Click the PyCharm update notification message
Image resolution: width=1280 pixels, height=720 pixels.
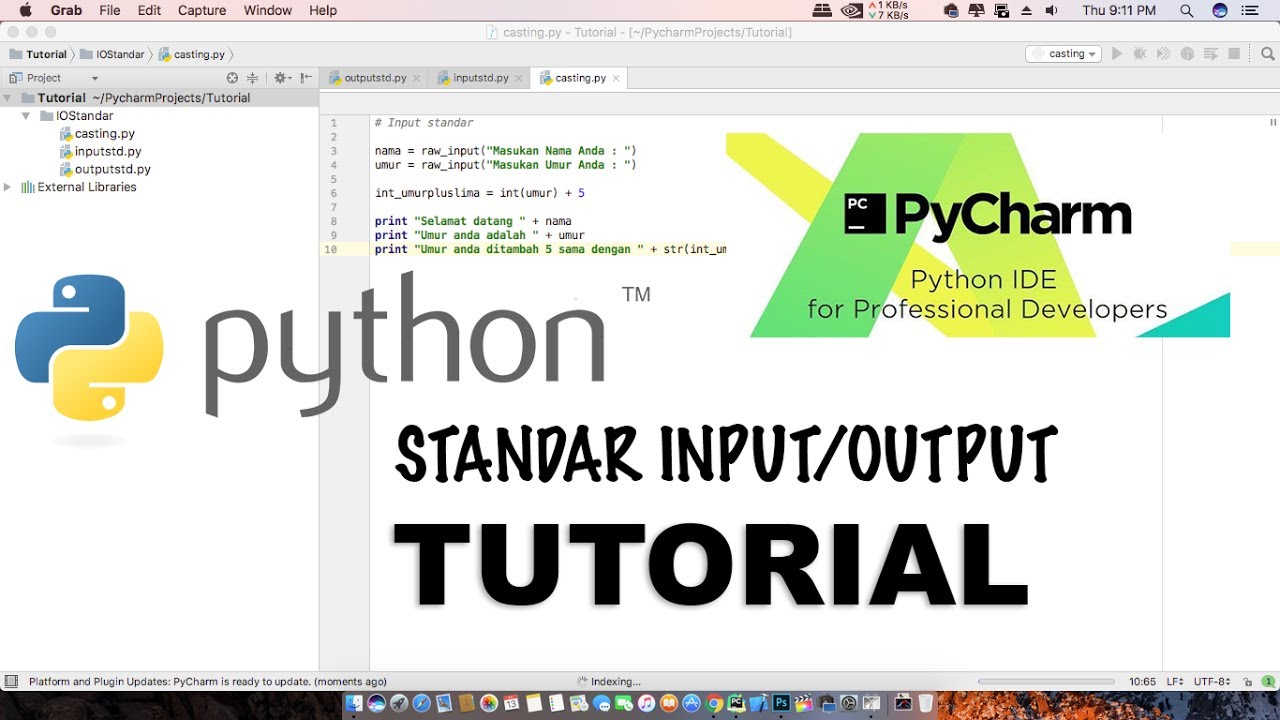click(207, 682)
